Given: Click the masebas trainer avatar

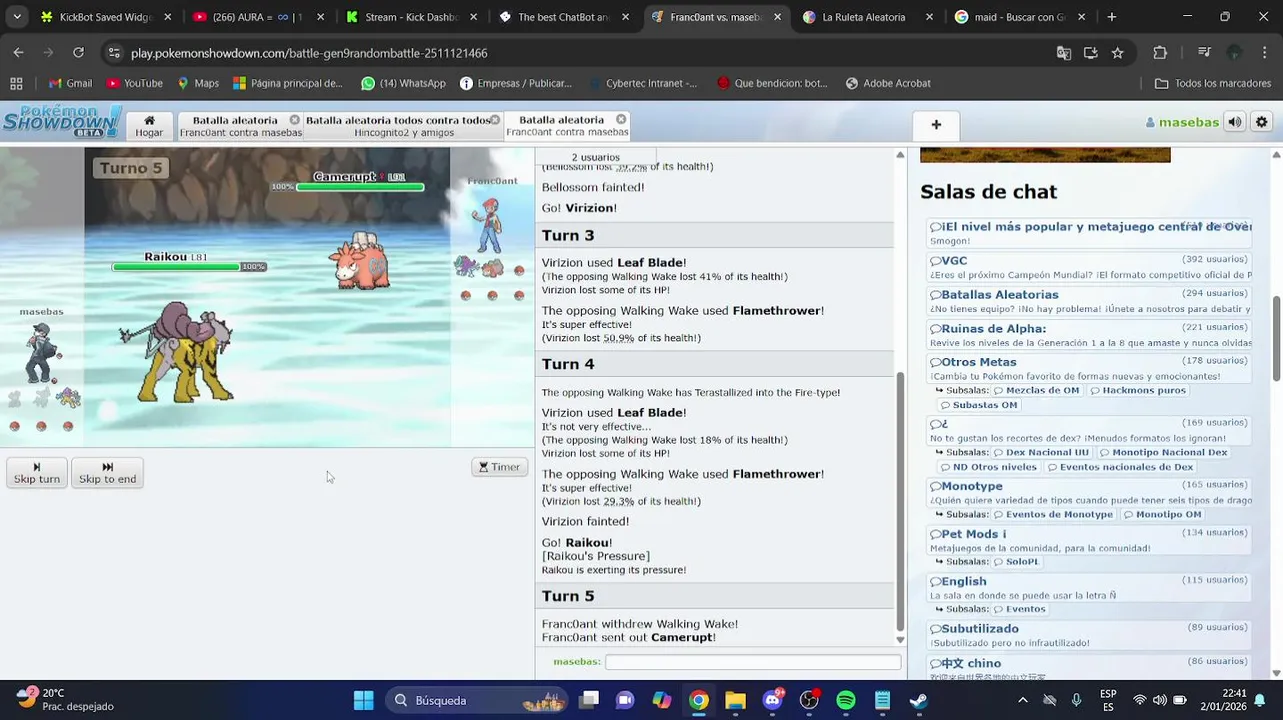Looking at the screenshot, I should click(41, 352).
